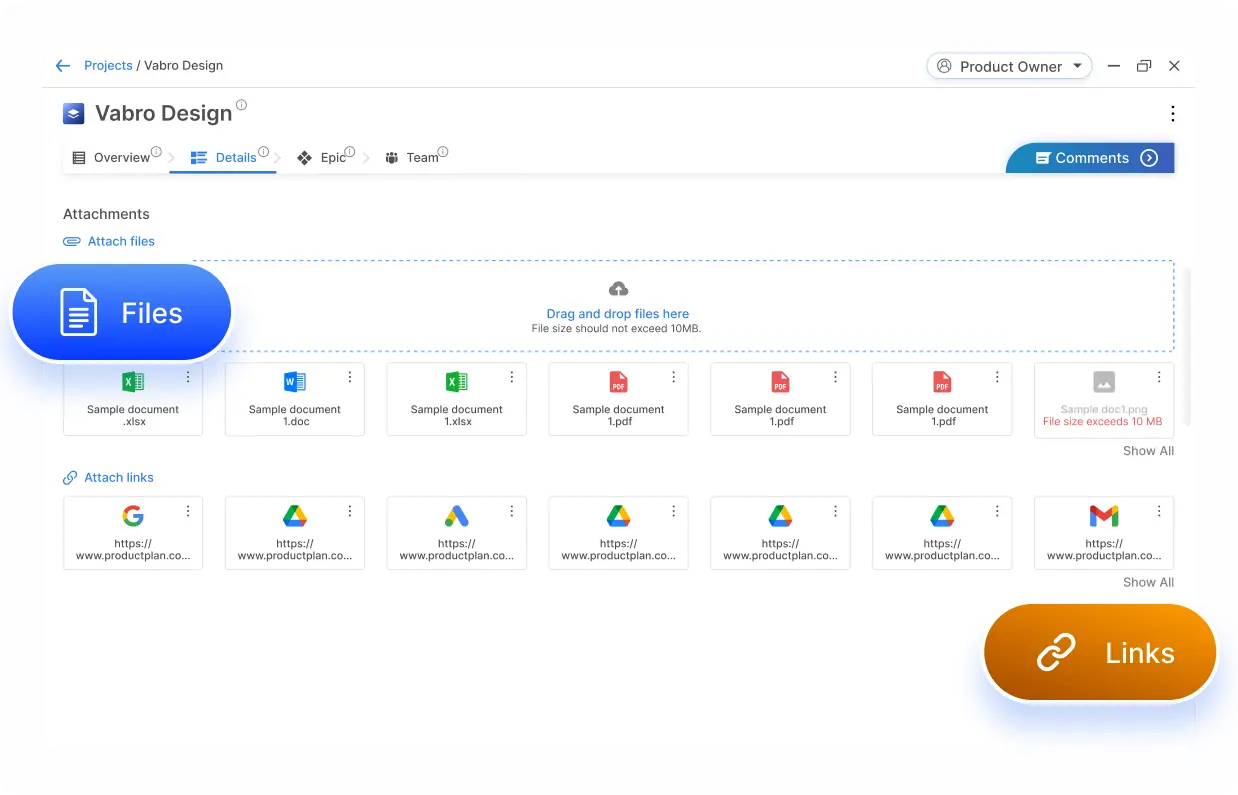Click the chain icon beside Attach links
The width and height of the screenshot is (1238, 795).
[x=71, y=477]
